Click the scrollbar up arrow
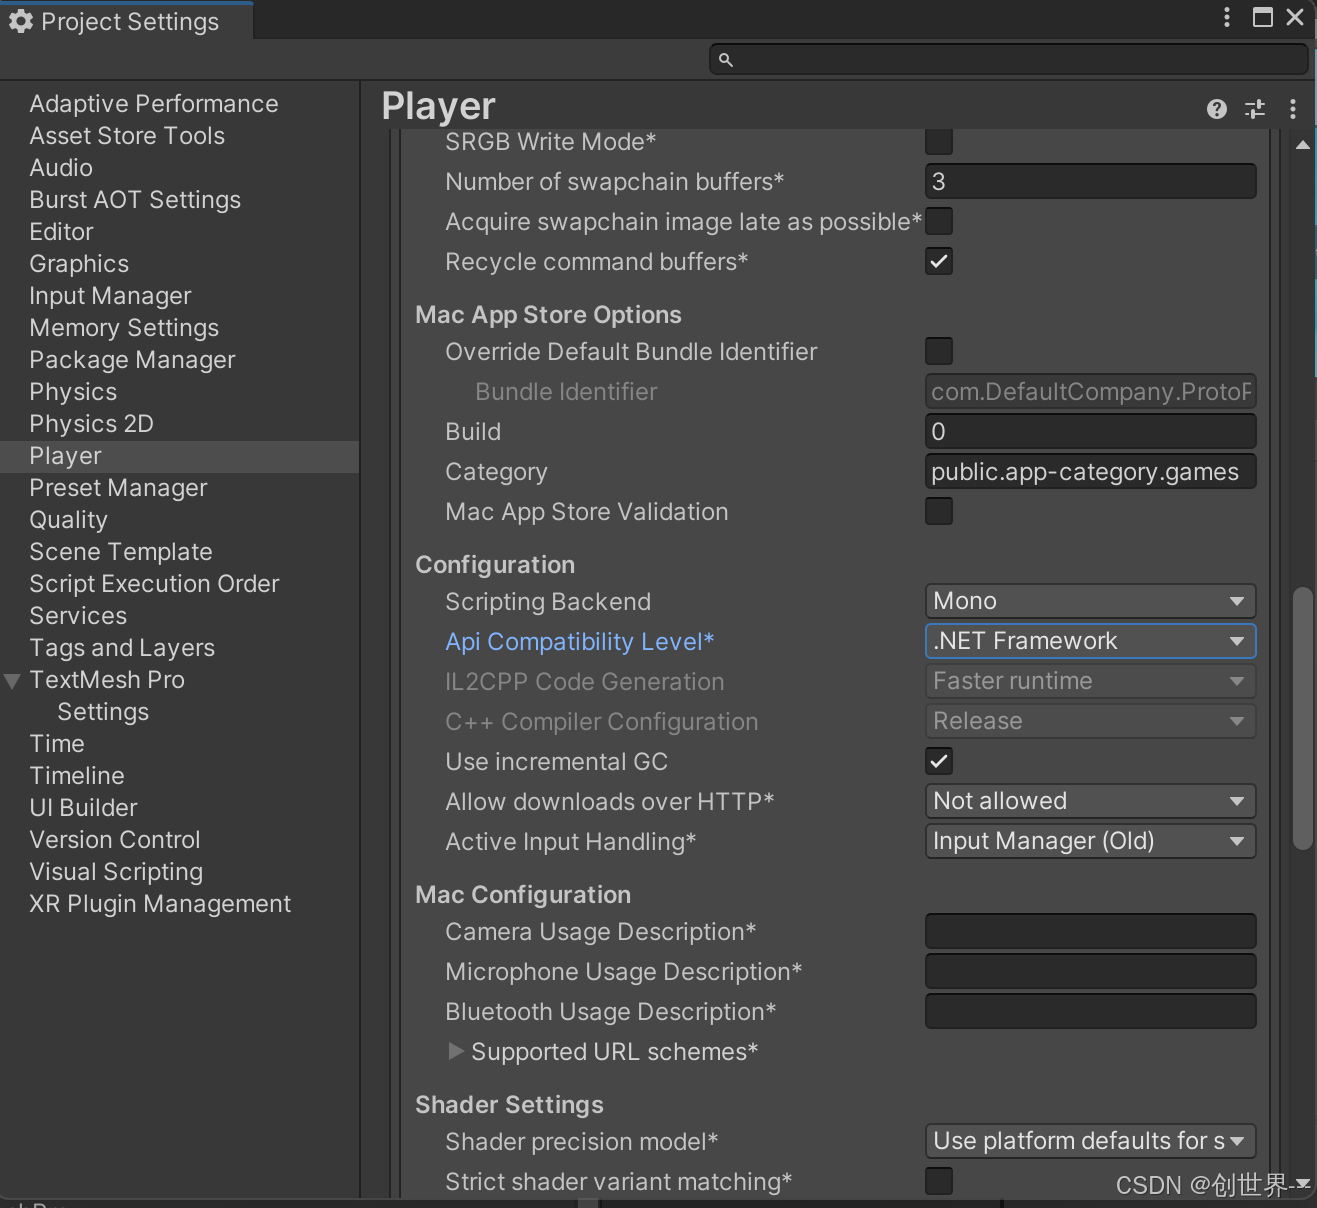The image size is (1317, 1208). [x=1302, y=145]
